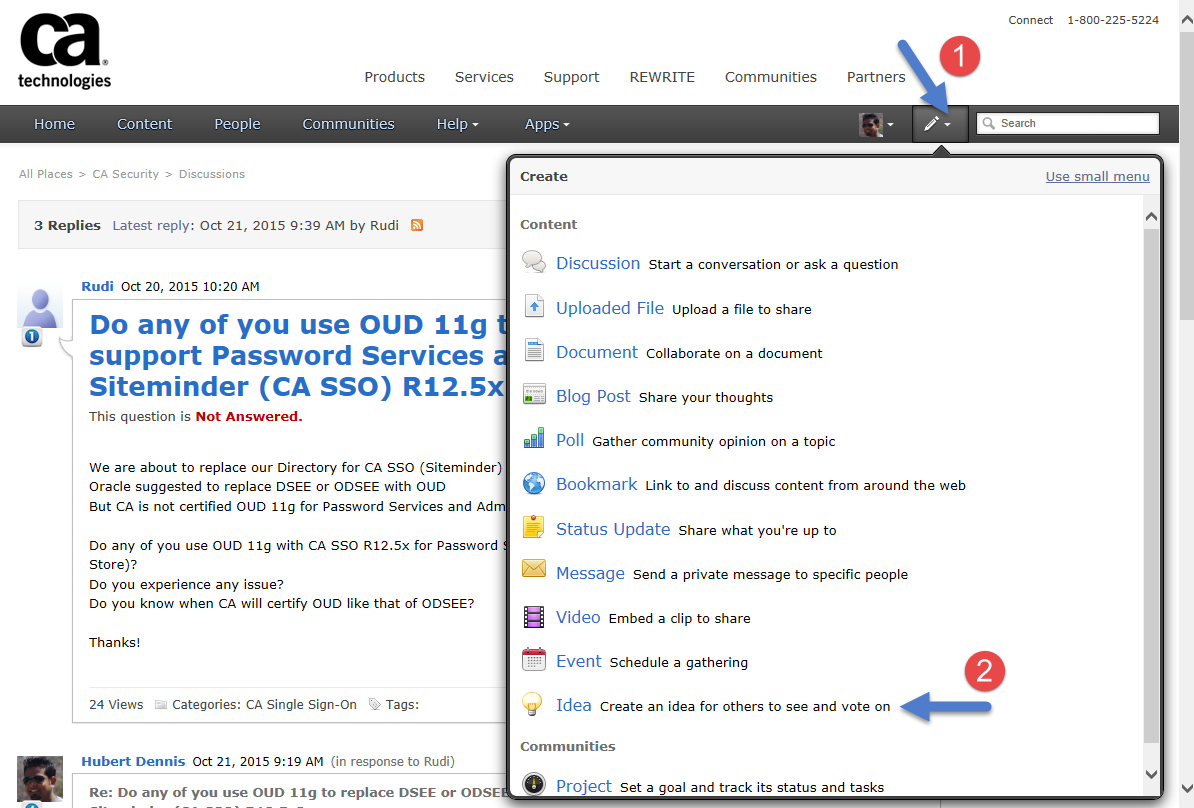This screenshot has width=1194, height=808.
Task: Click the Document page icon
Action: click(534, 351)
